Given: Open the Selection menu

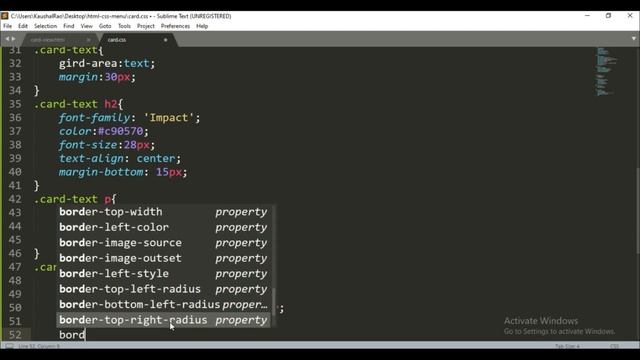Looking at the screenshot, I should tap(45, 26).
